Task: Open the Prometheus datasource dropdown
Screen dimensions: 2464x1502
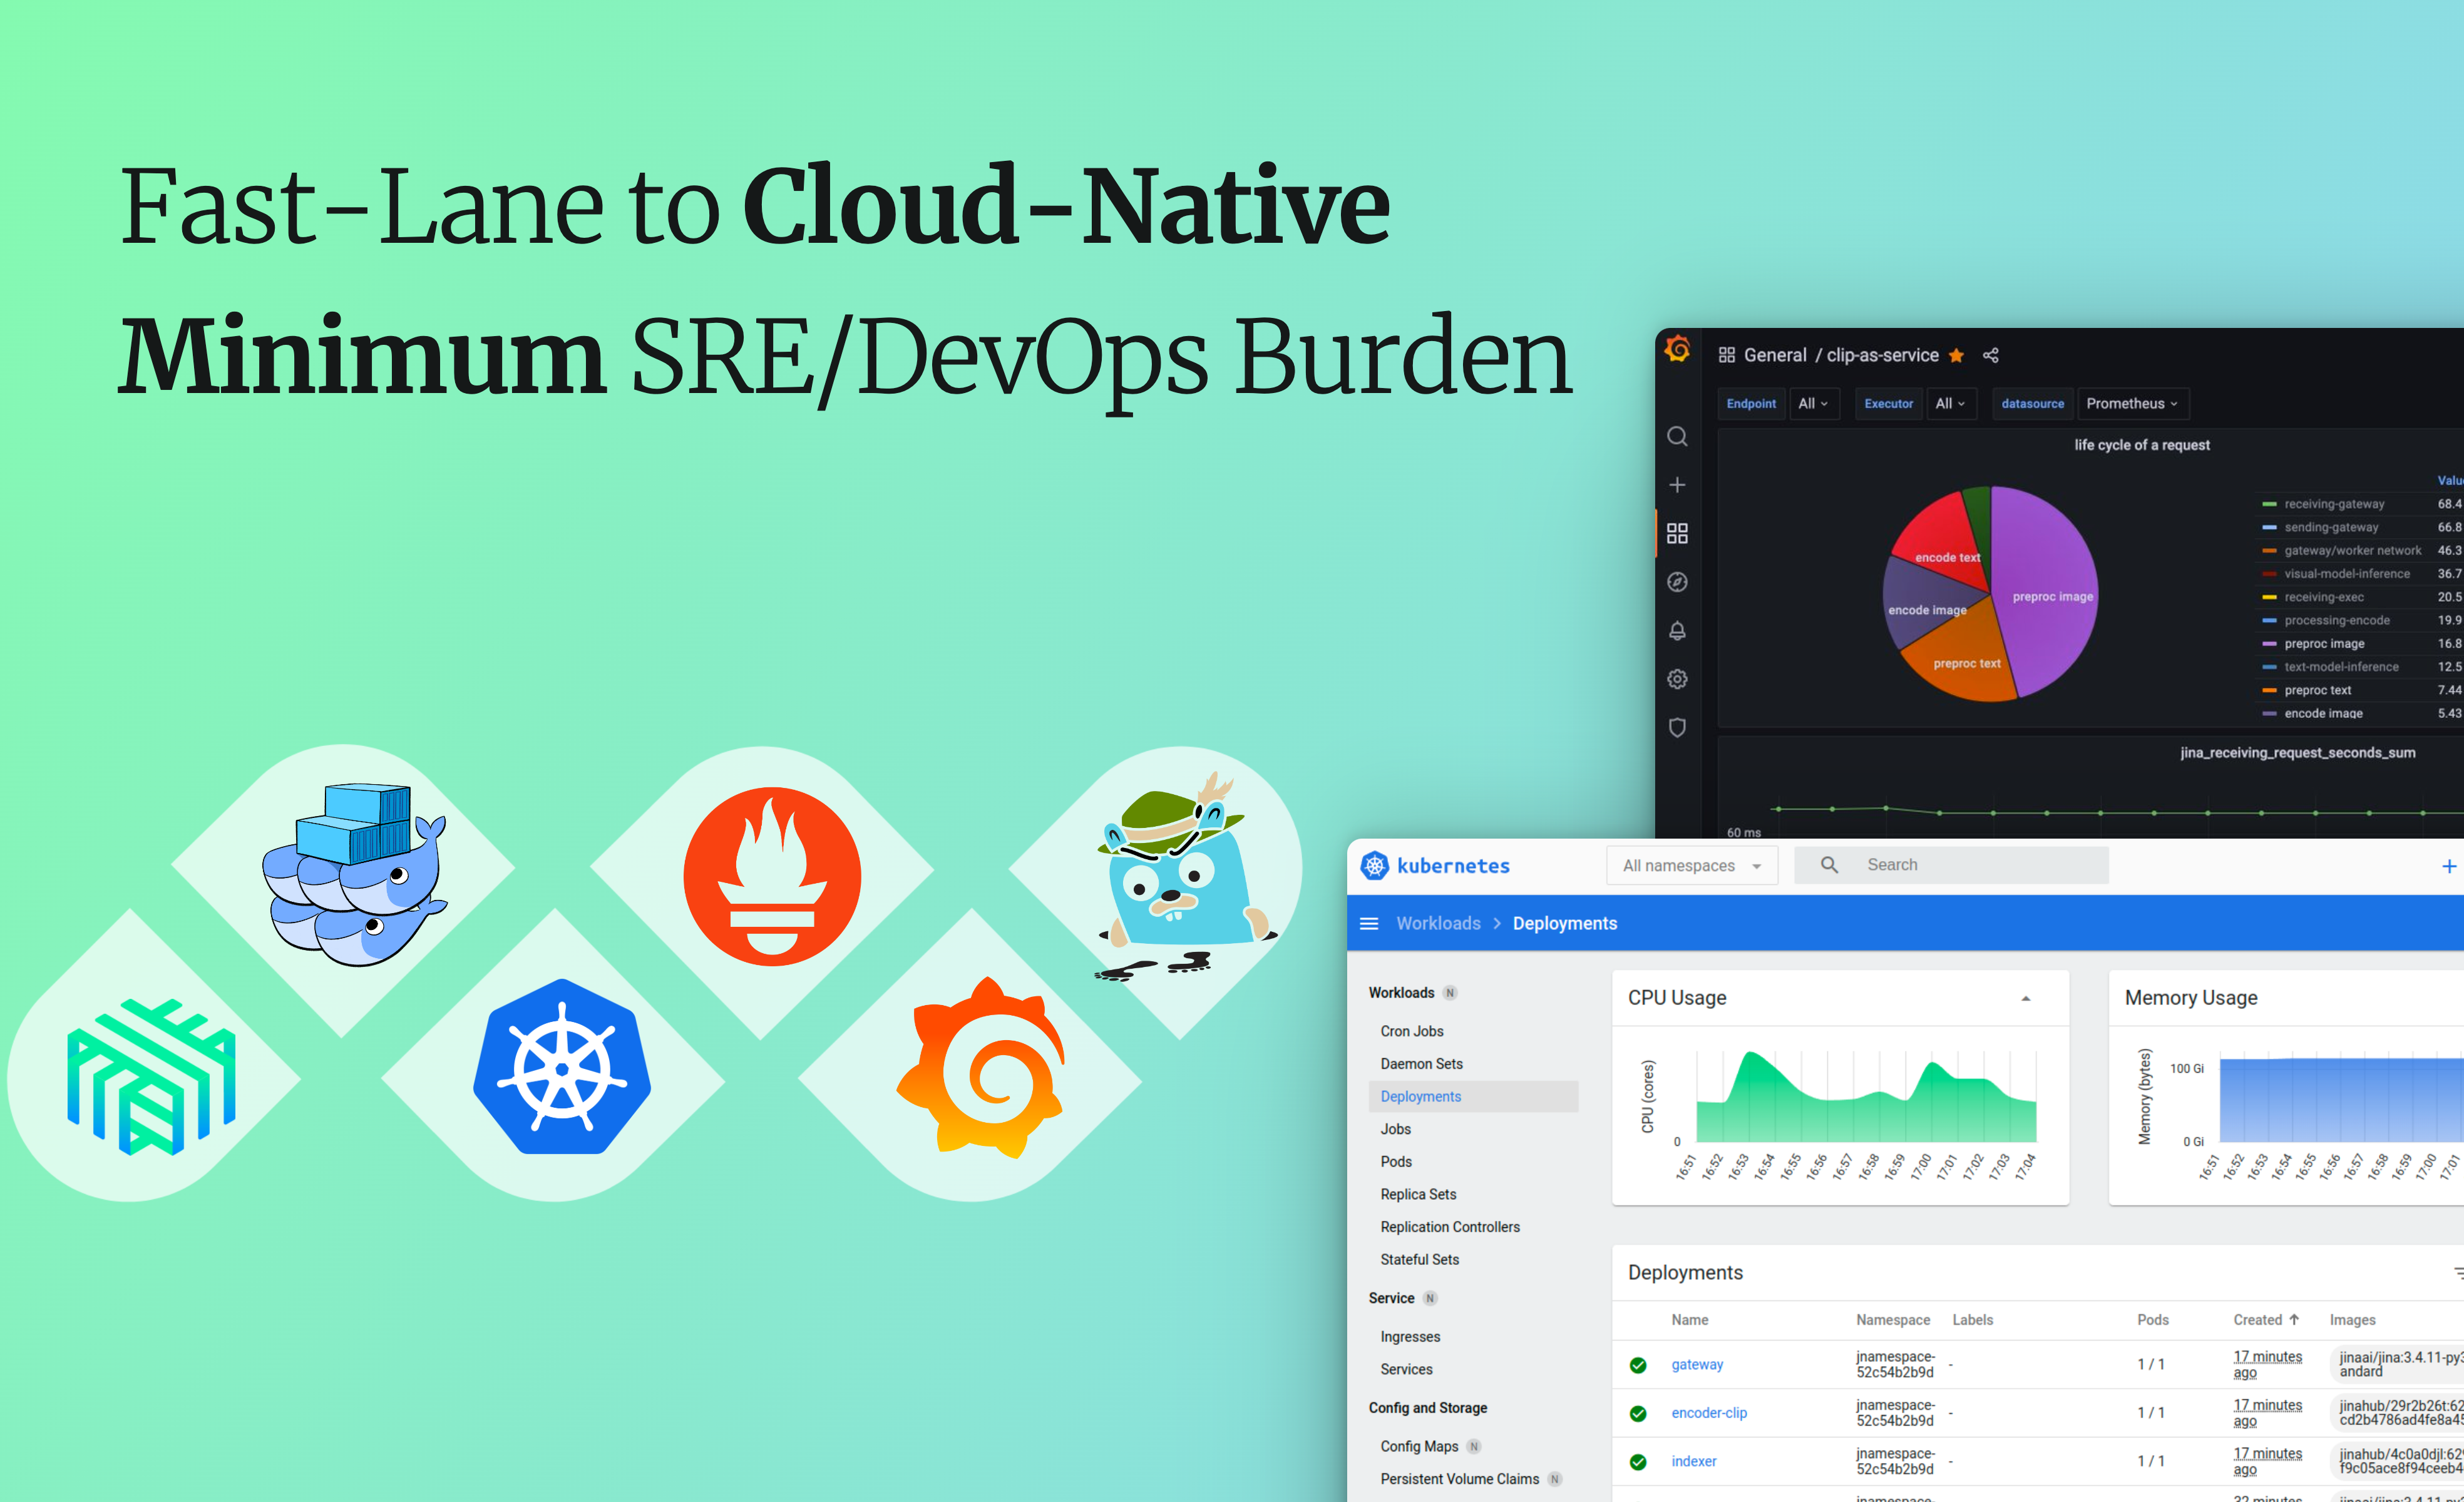Action: click(x=2131, y=404)
